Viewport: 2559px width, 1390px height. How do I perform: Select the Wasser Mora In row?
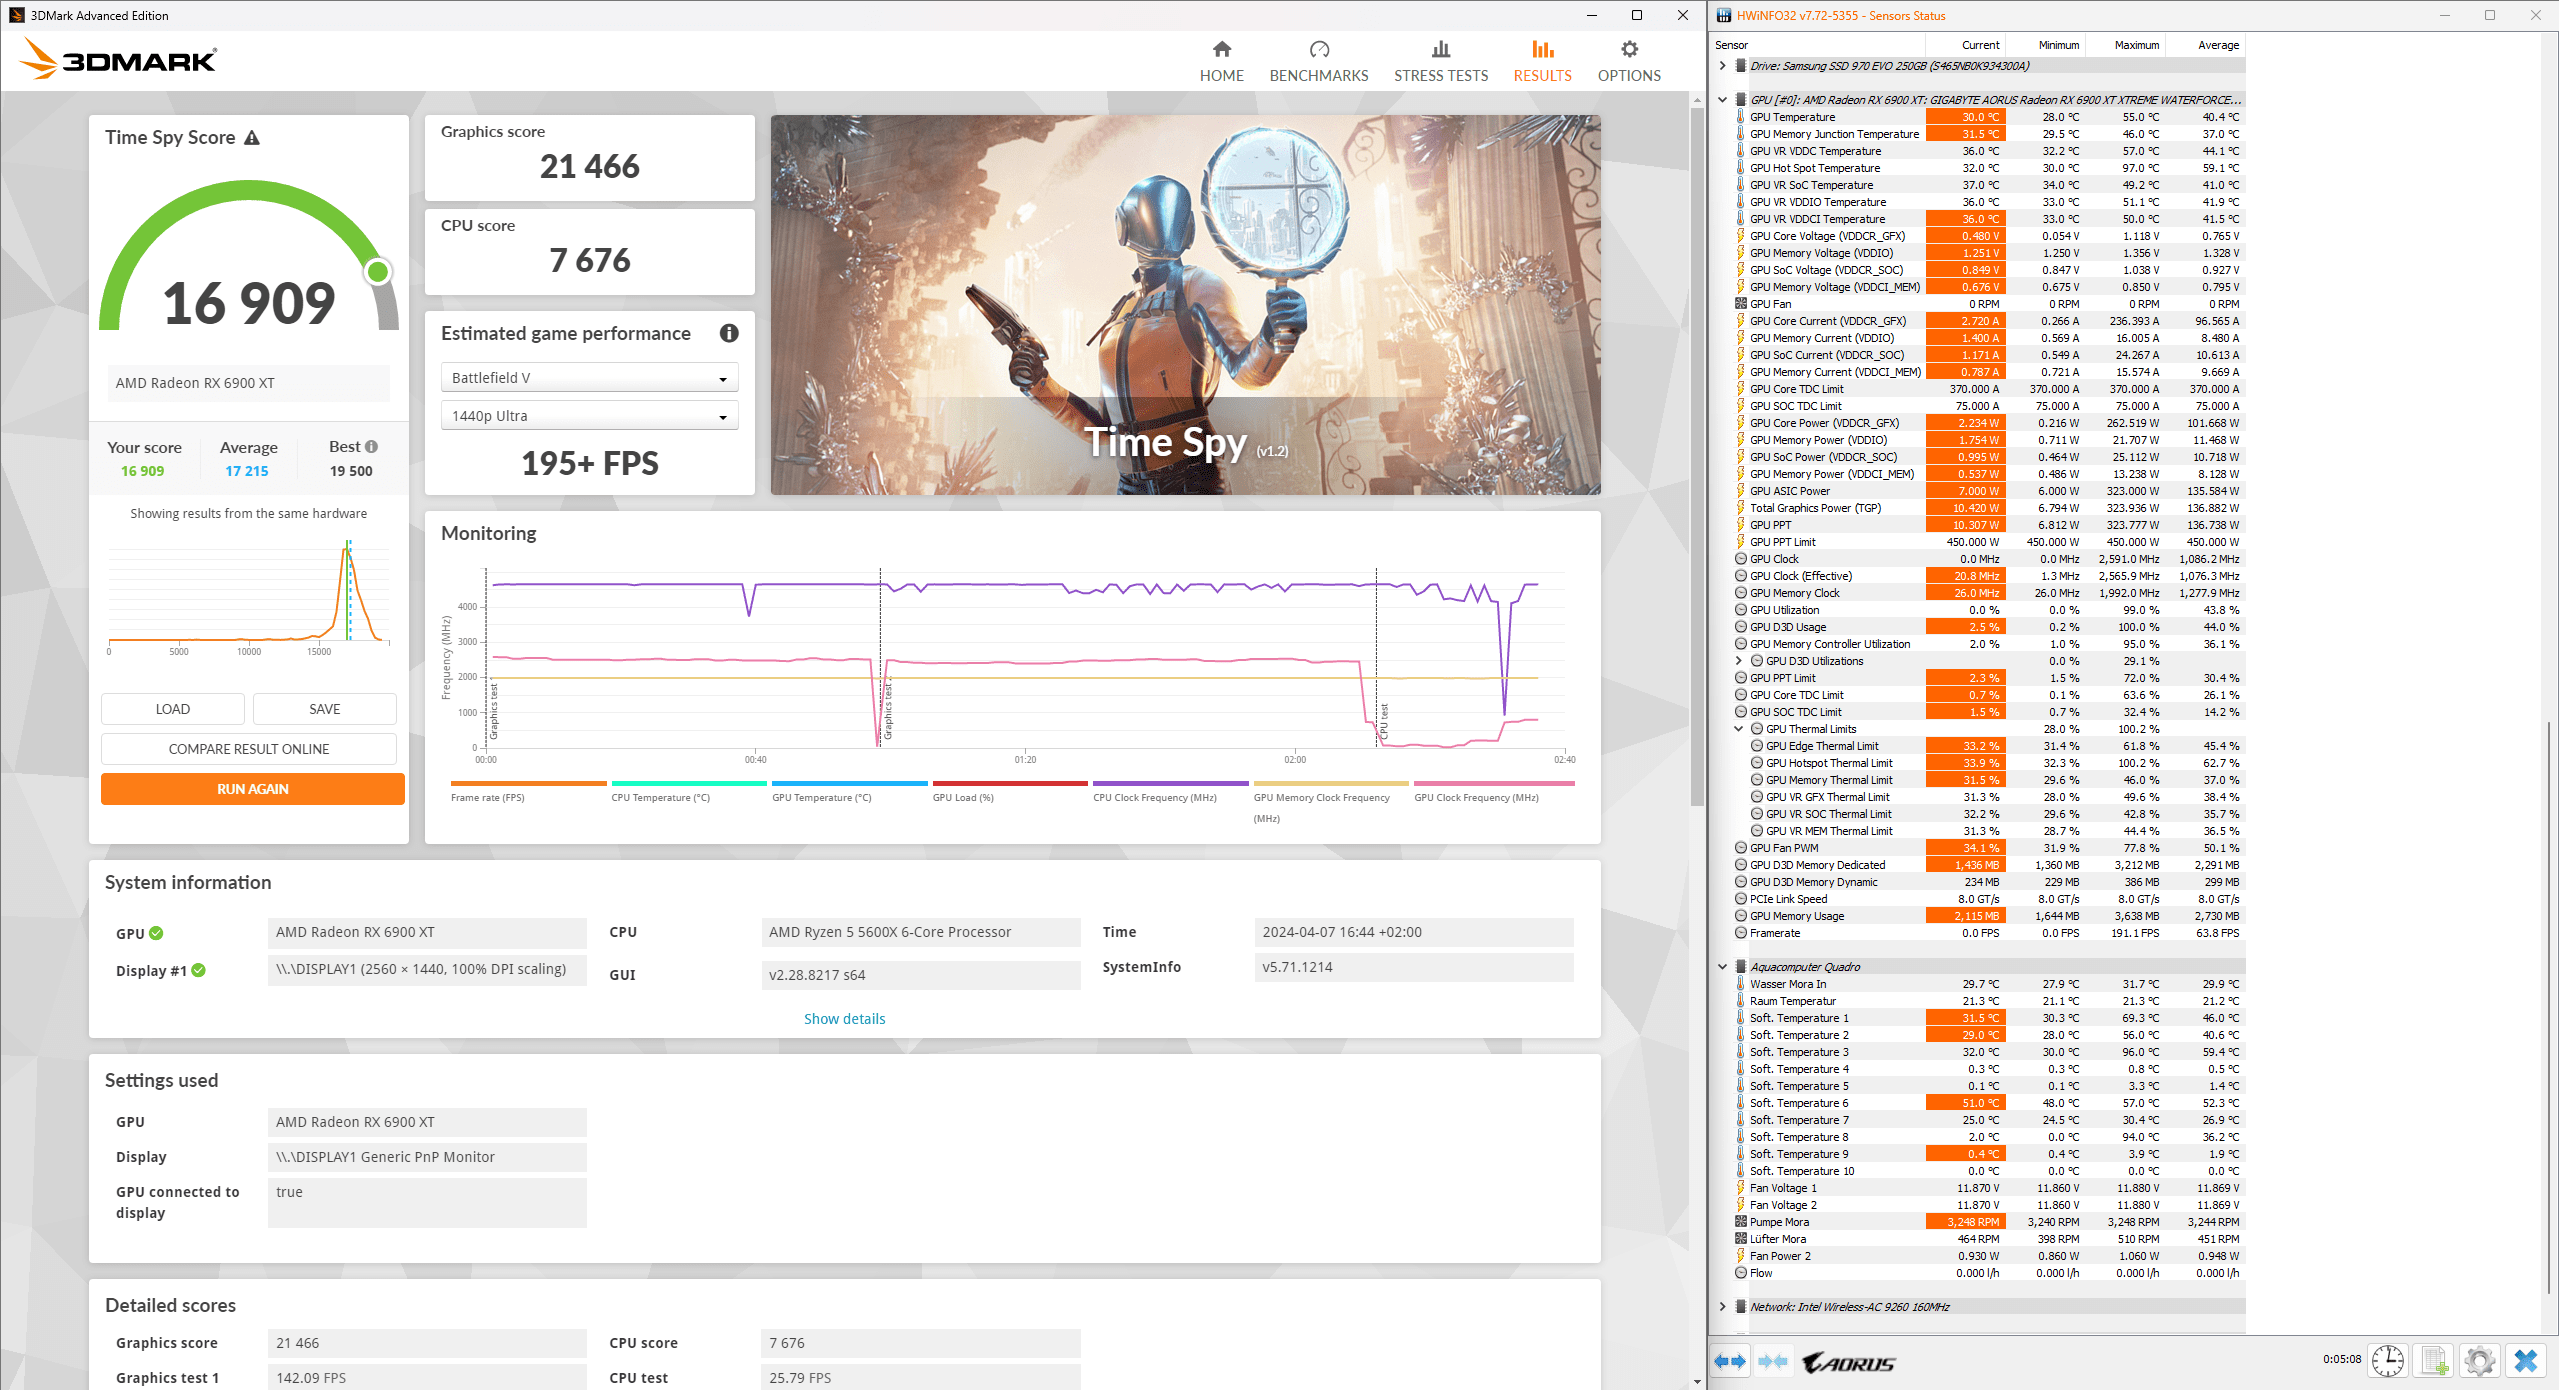(x=1988, y=984)
